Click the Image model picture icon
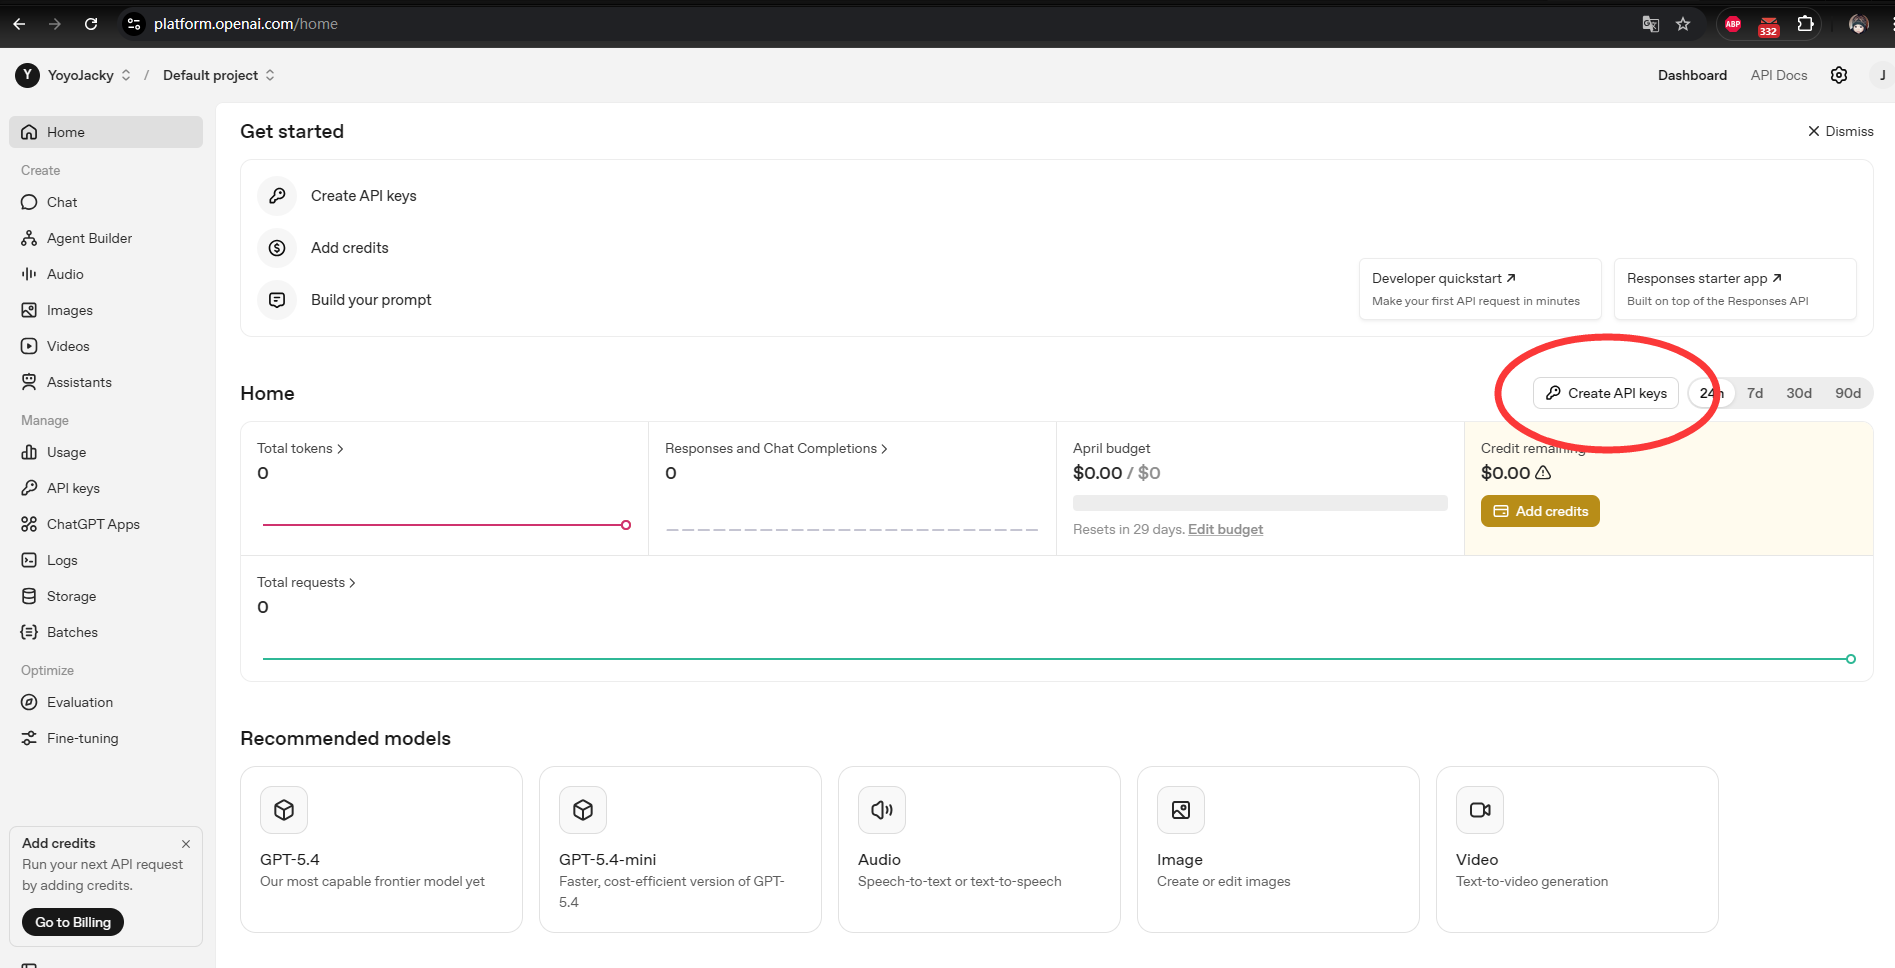 [1181, 810]
